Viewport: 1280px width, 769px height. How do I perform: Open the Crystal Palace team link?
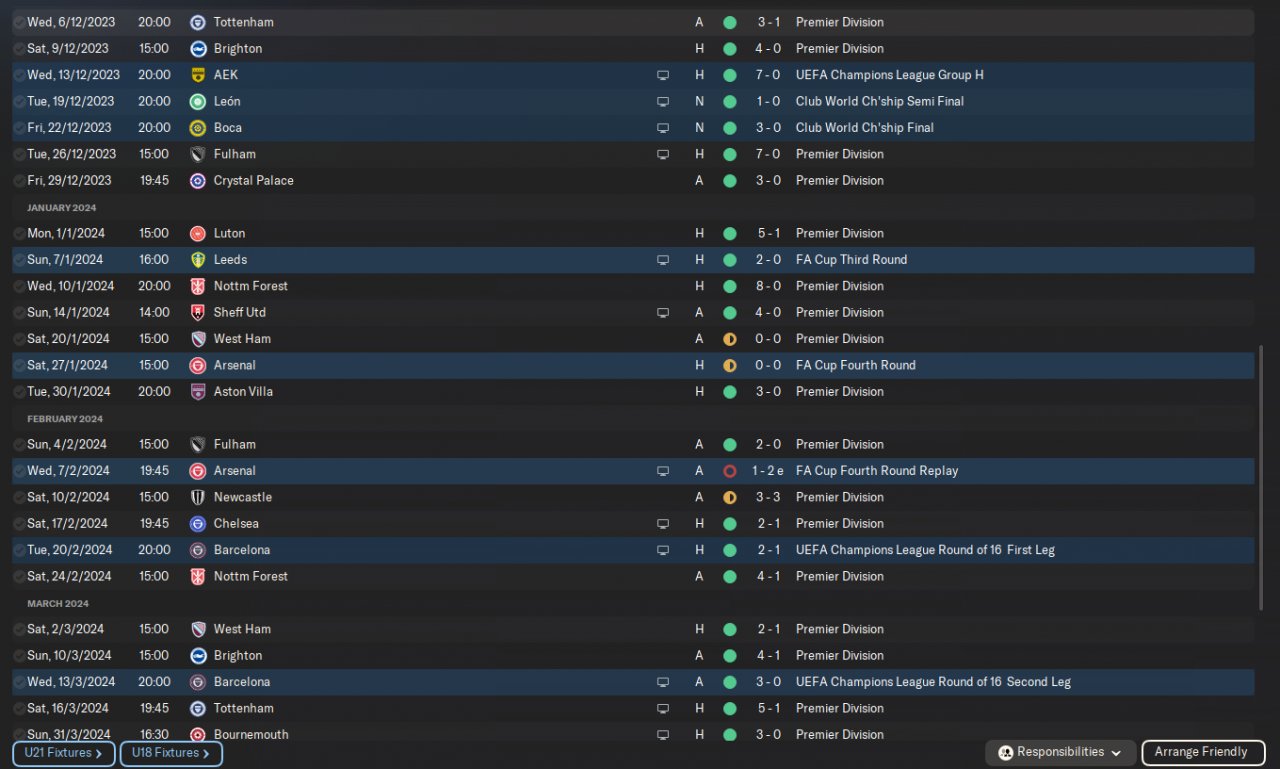253,181
